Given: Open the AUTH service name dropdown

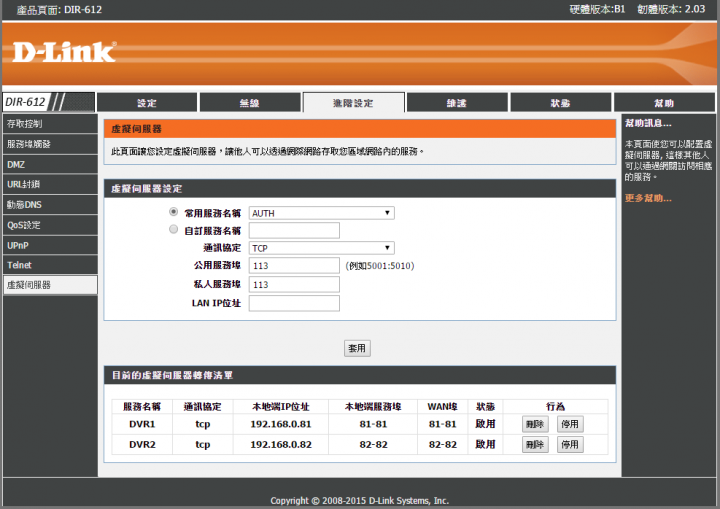Looking at the screenshot, I should [x=321, y=213].
